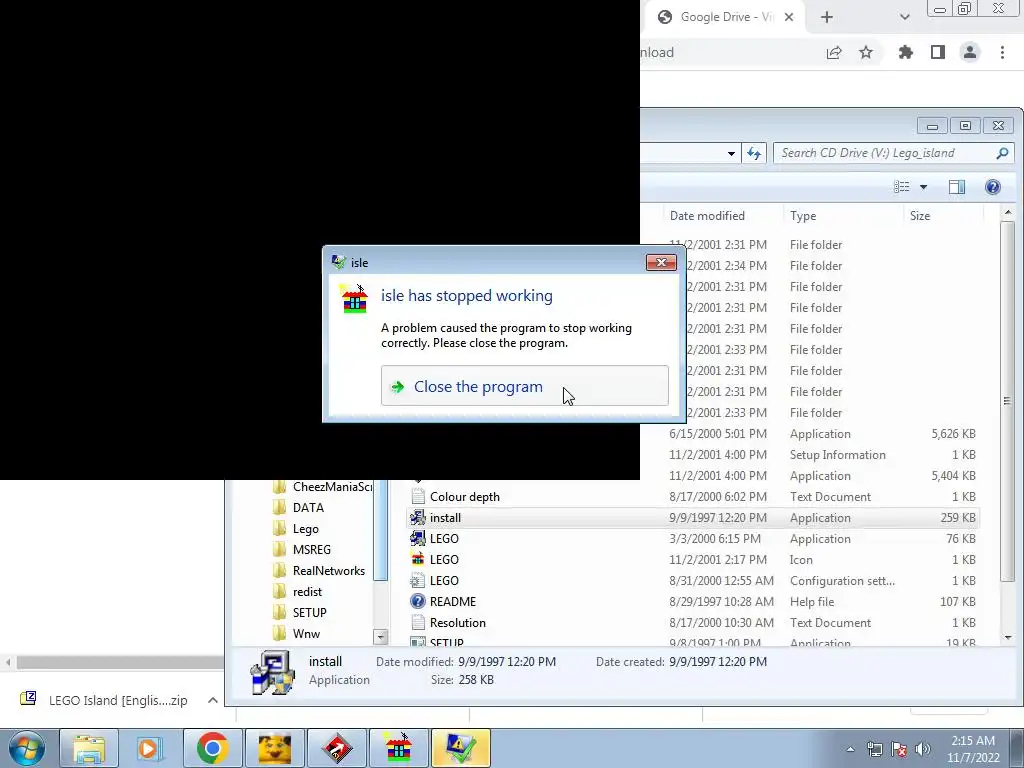Click the navigation tree scroll down arrow

[x=381, y=635]
